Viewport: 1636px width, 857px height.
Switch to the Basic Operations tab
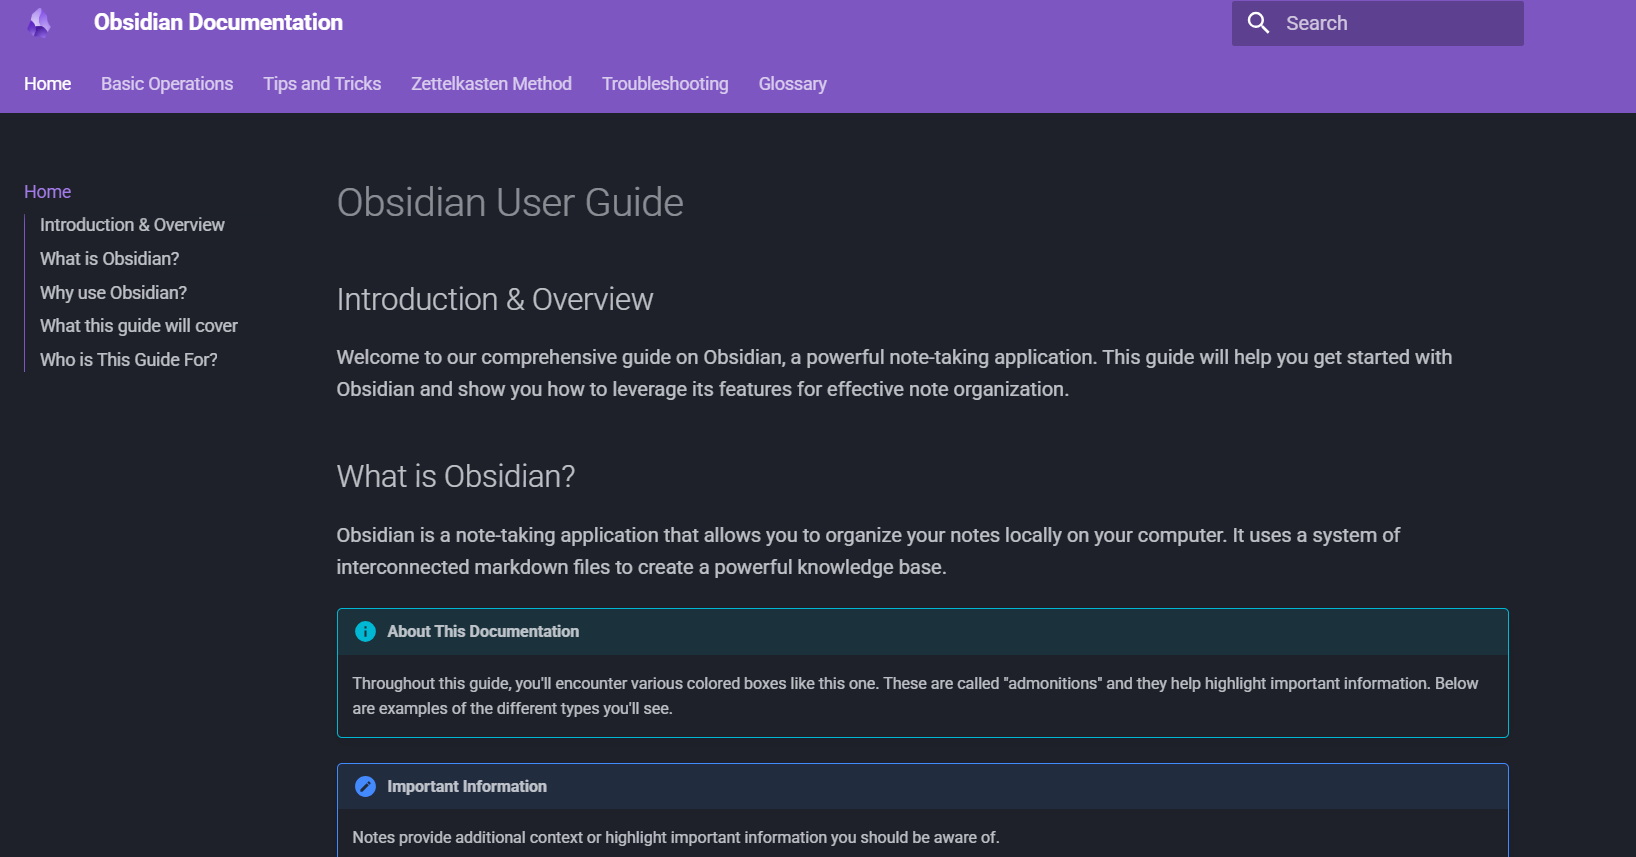[x=167, y=84]
